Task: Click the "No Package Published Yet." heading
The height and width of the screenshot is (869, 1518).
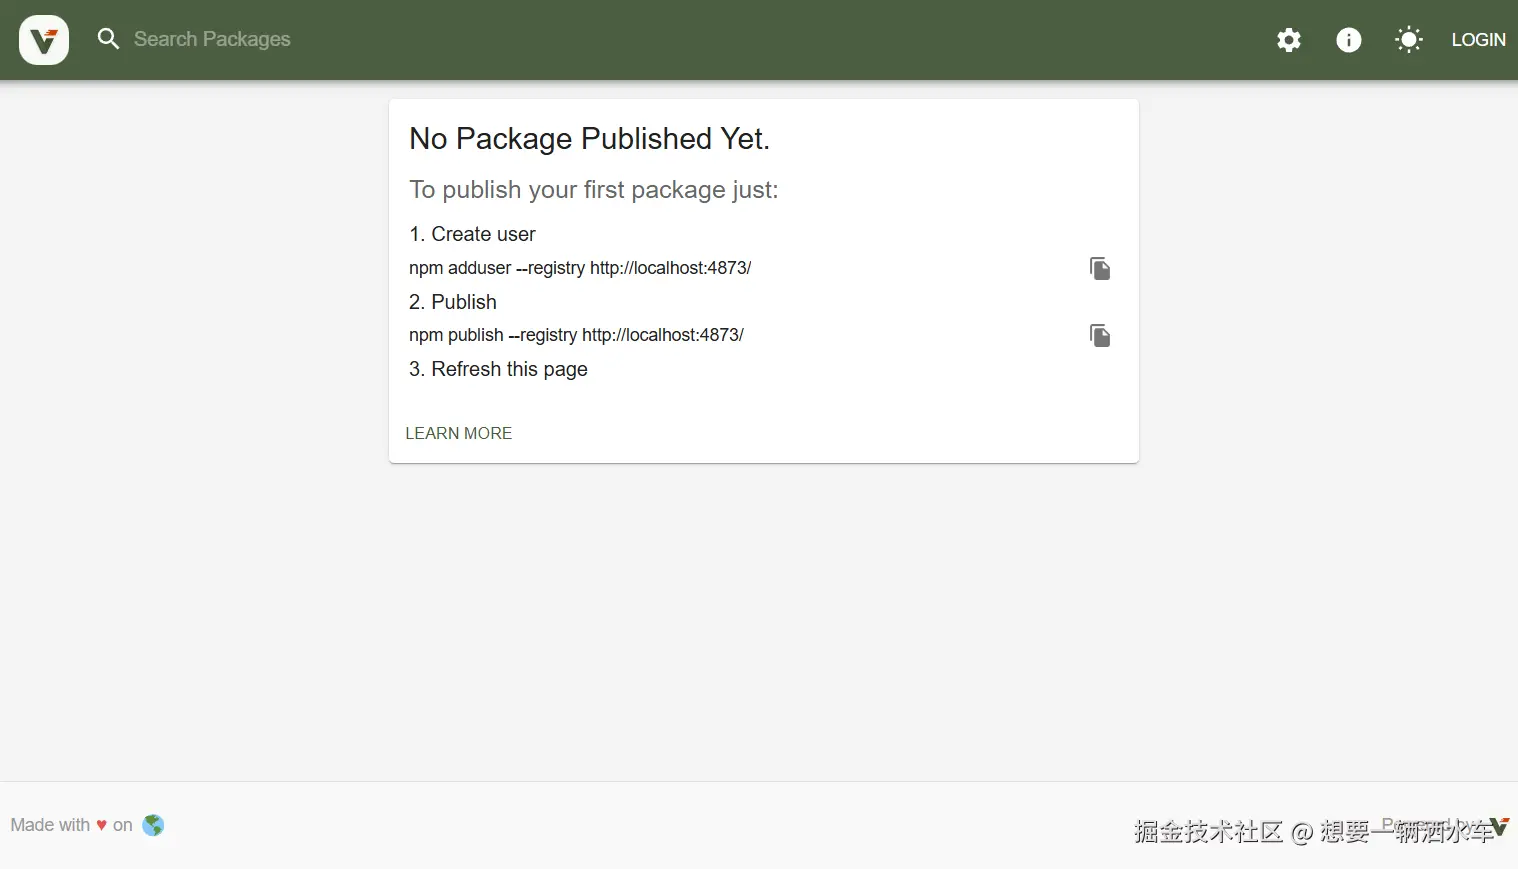Action: pos(589,139)
